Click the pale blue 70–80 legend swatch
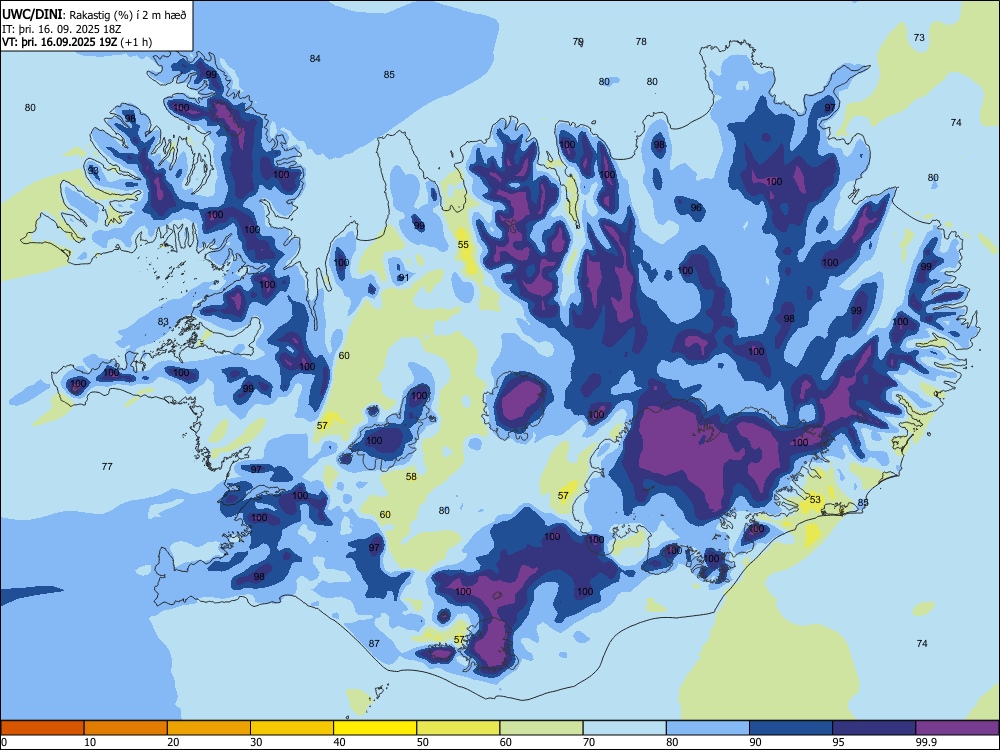Viewport: 1000px width, 750px height. (x=624, y=728)
